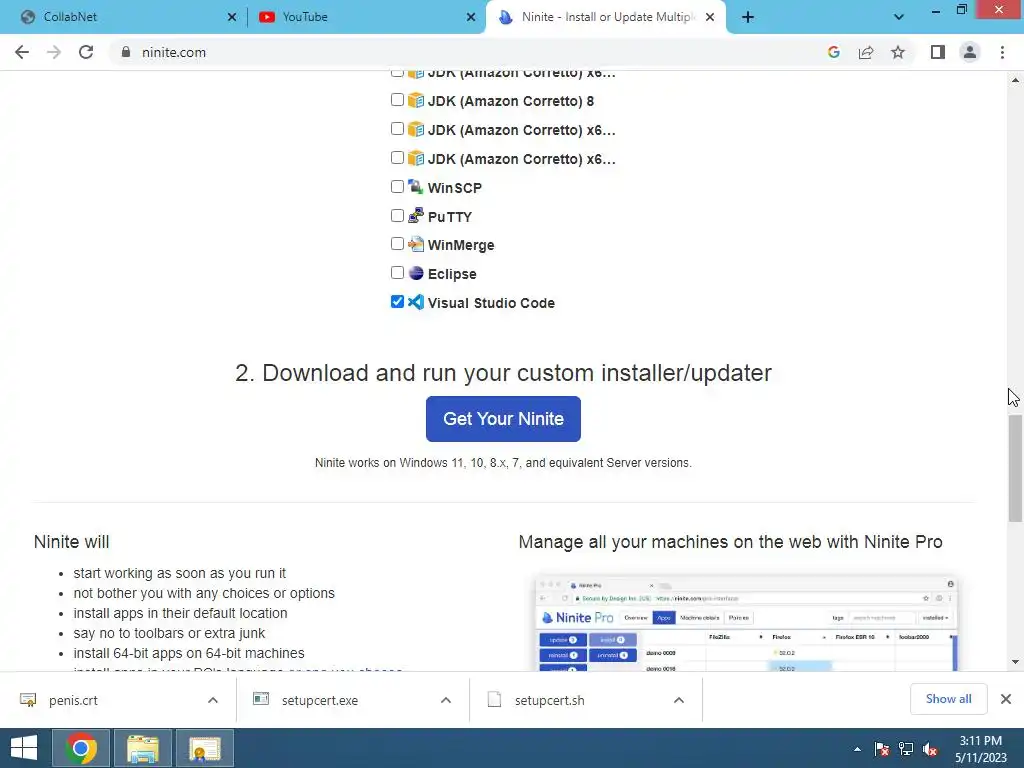Open a new tab with the plus icon
This screenshot has height=768, width=1024.
click(748, 17)
